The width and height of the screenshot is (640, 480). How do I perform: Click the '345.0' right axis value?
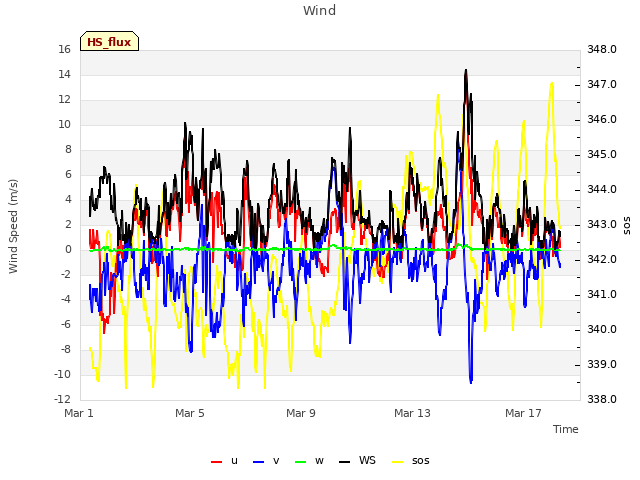tap(602, 155)
